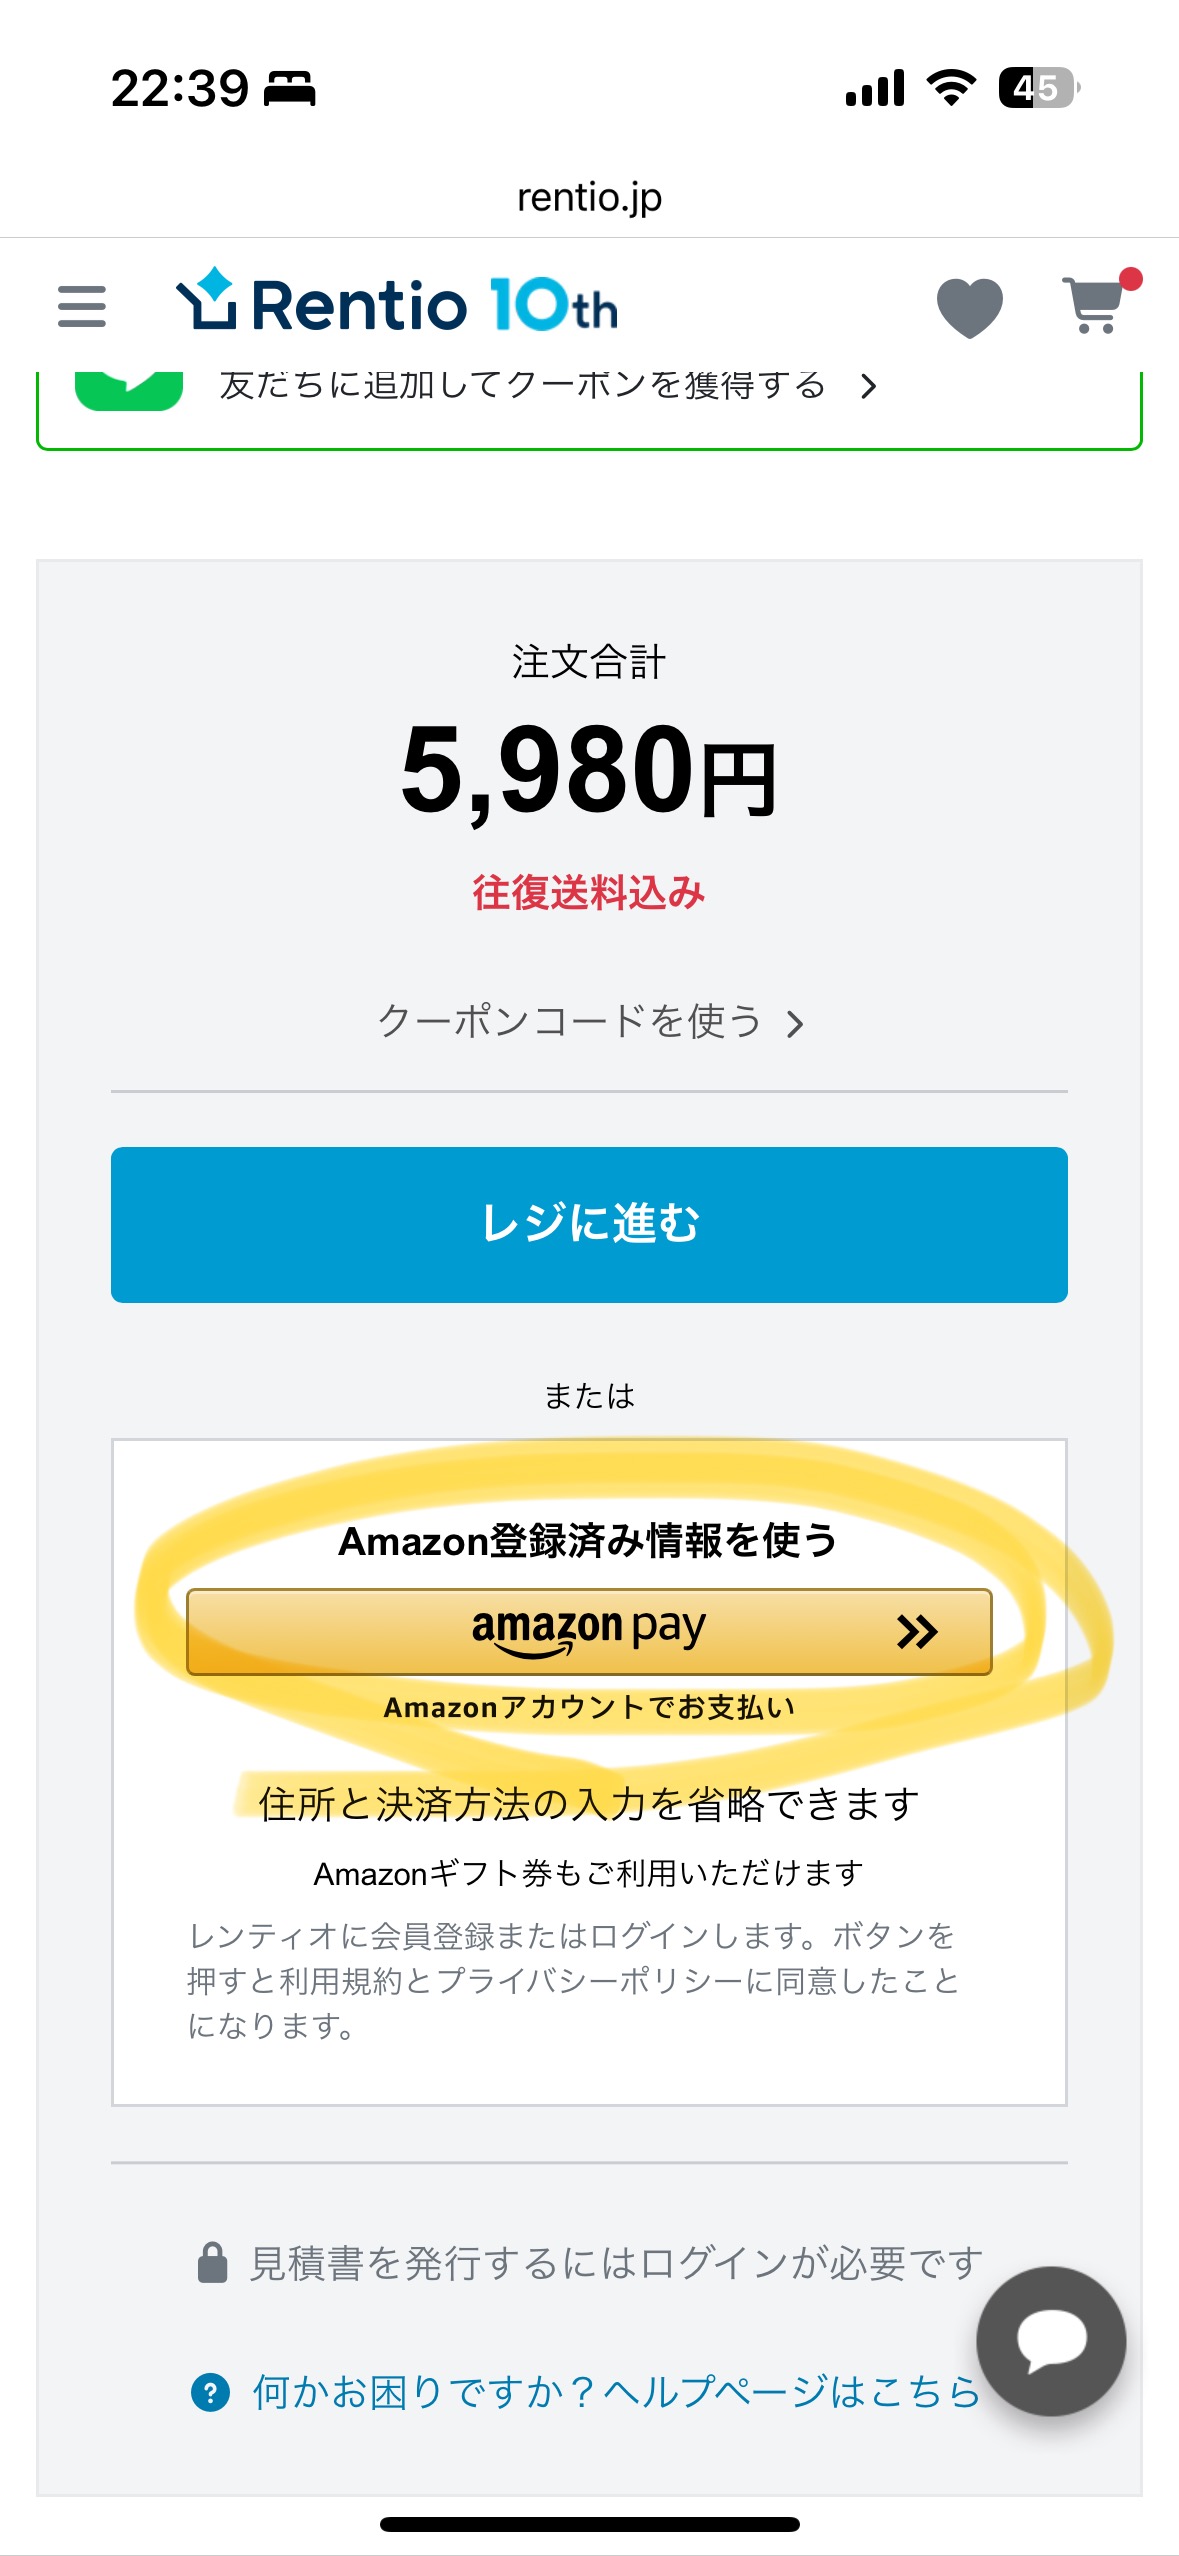Expand the coupon code entry chevron
Screen dimensions: 1179x2556
tap(795, 1024)
